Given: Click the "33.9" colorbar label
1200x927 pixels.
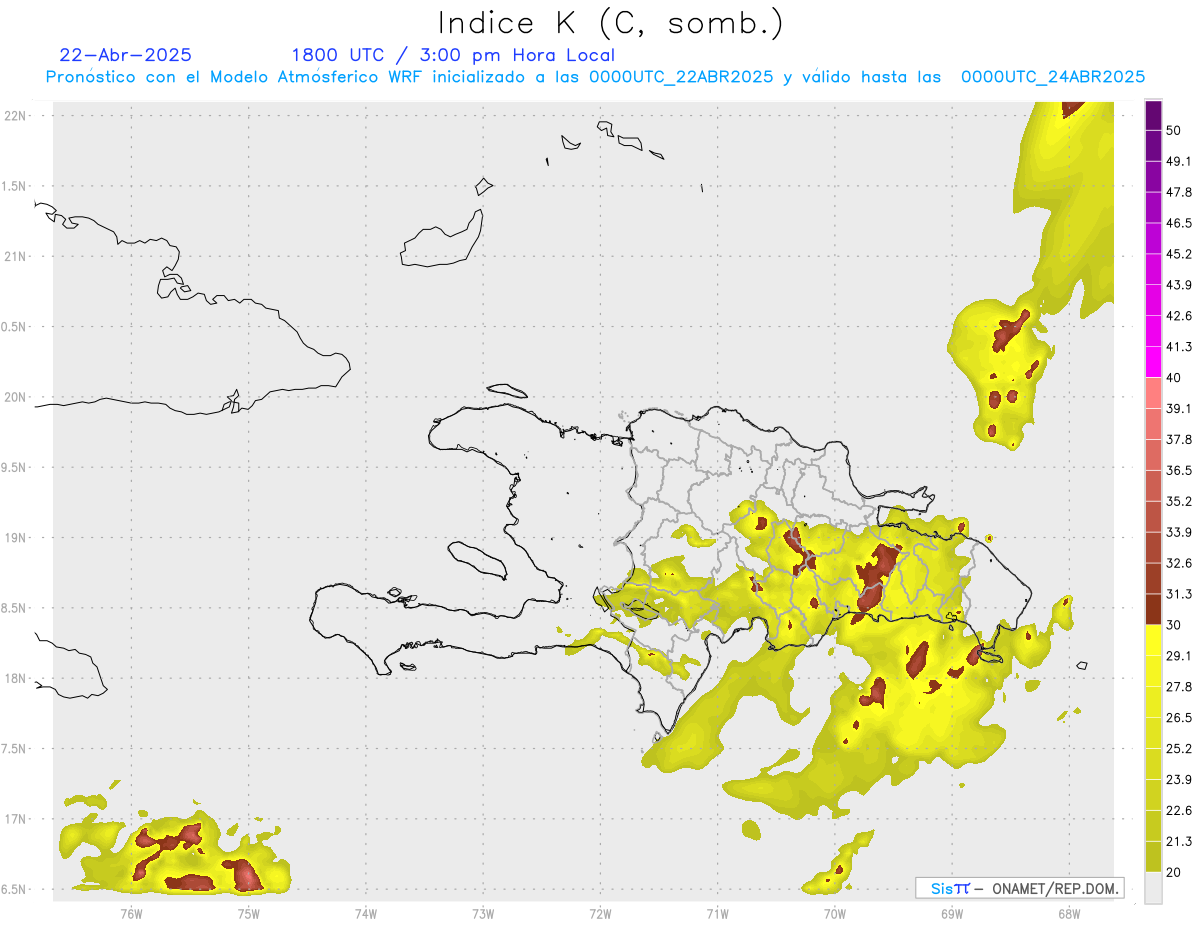Looking at the screenshot, I should click(x=1179, y=532).
